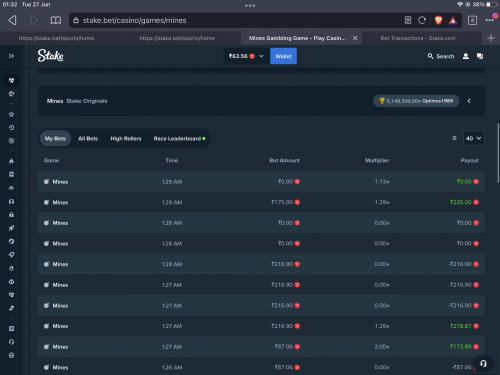Click the document list icon in sidebar
The width and height of the screenshot is (500, 375).
[x=11, y=329]
